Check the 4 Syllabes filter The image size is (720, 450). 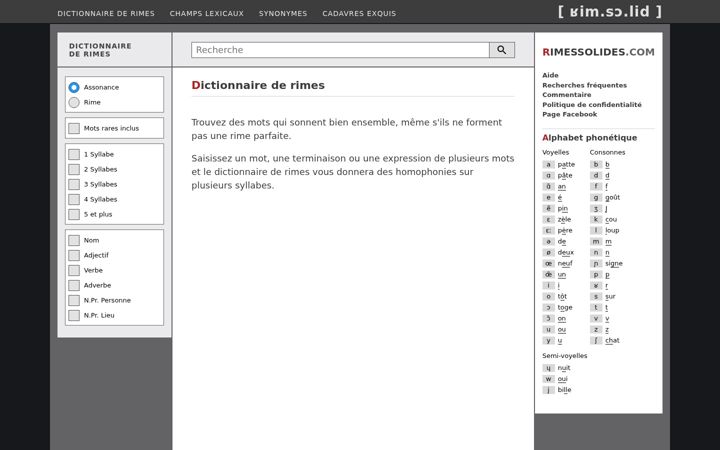pyautogui.click(x=74, y=199)
